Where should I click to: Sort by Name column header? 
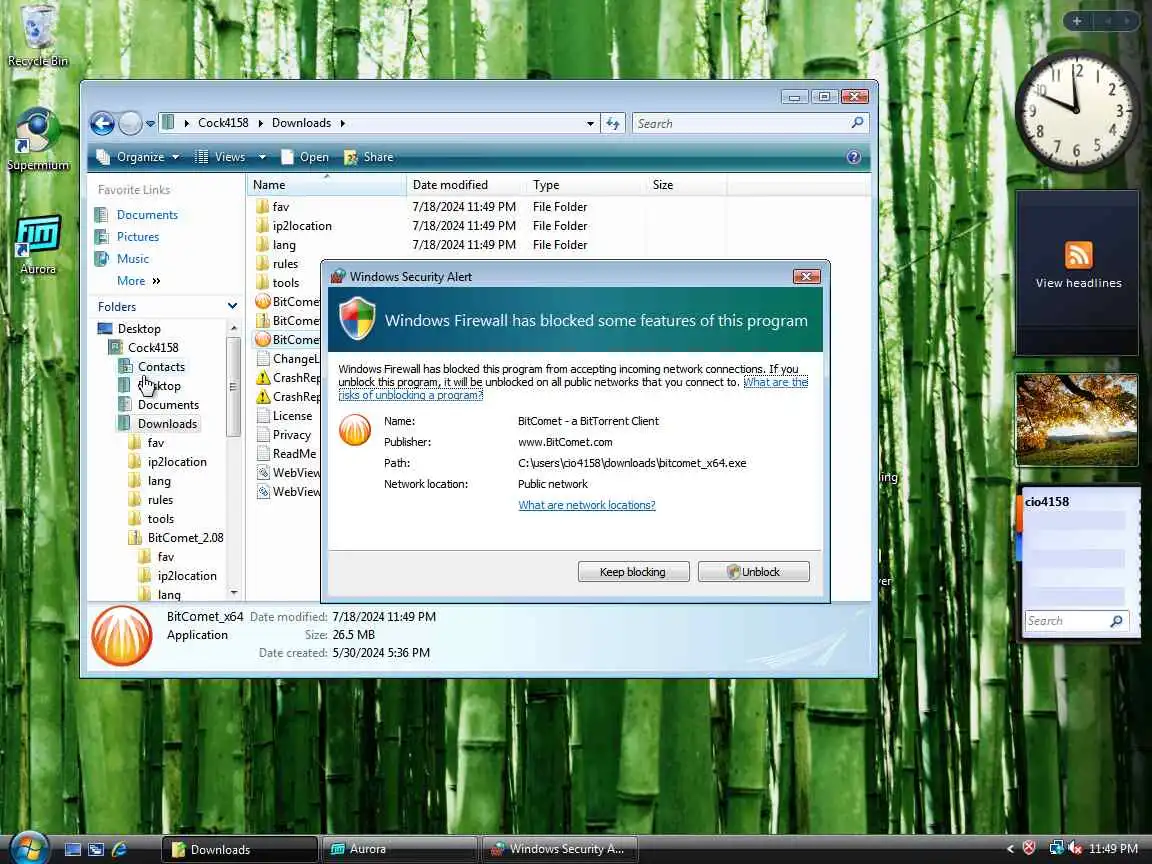[326, 185]
